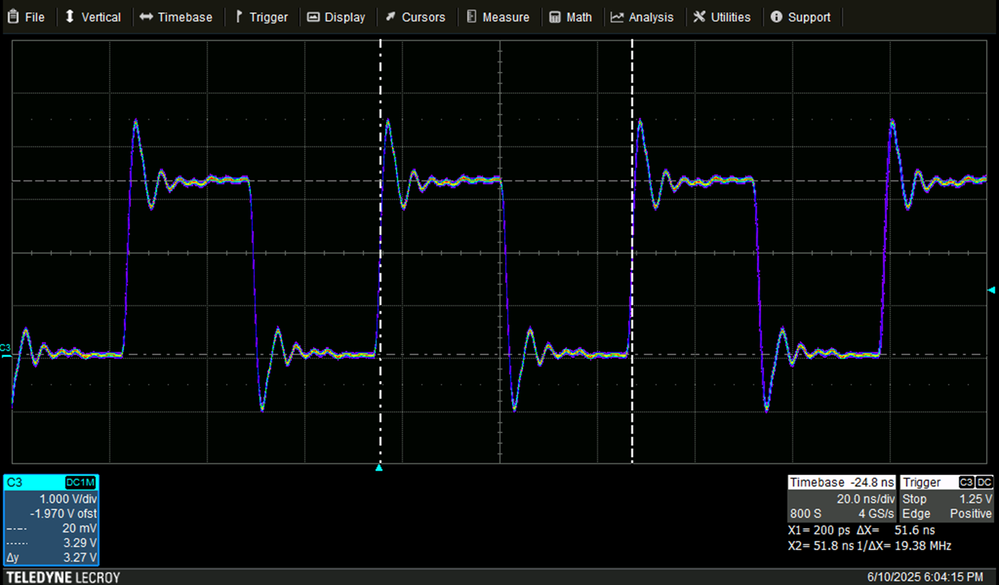Image resolution: width=999 pixels, height=585 pixels.
Task: Click the DC1M coupling label in C3 box
Action: [80, 482]
